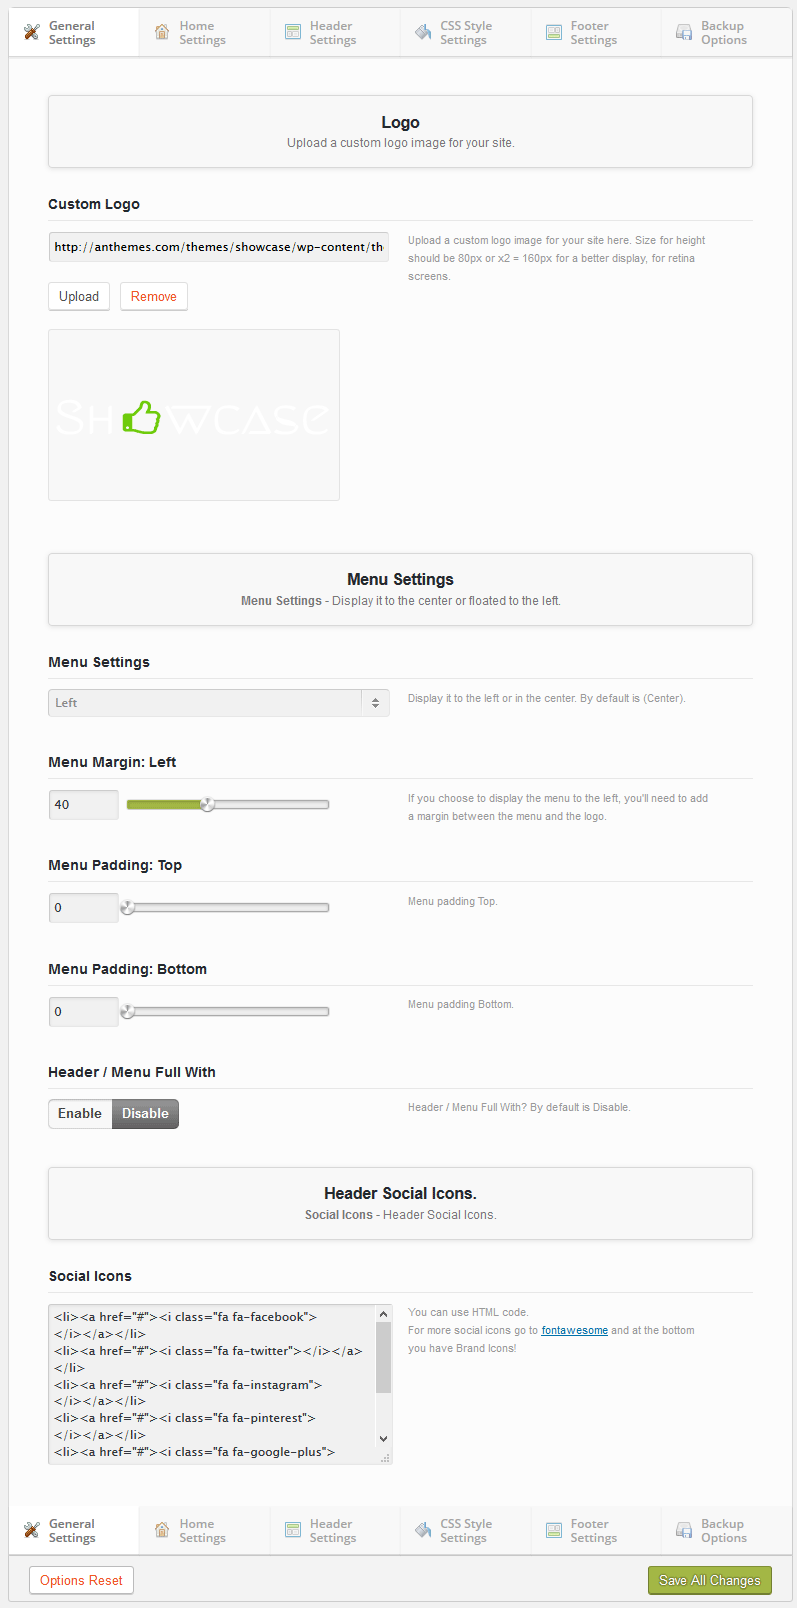The height and width of the screenshot is (1608, 797).
Task: Click the house icon on bottom Home Settings tab
Action: (162, 1530)
